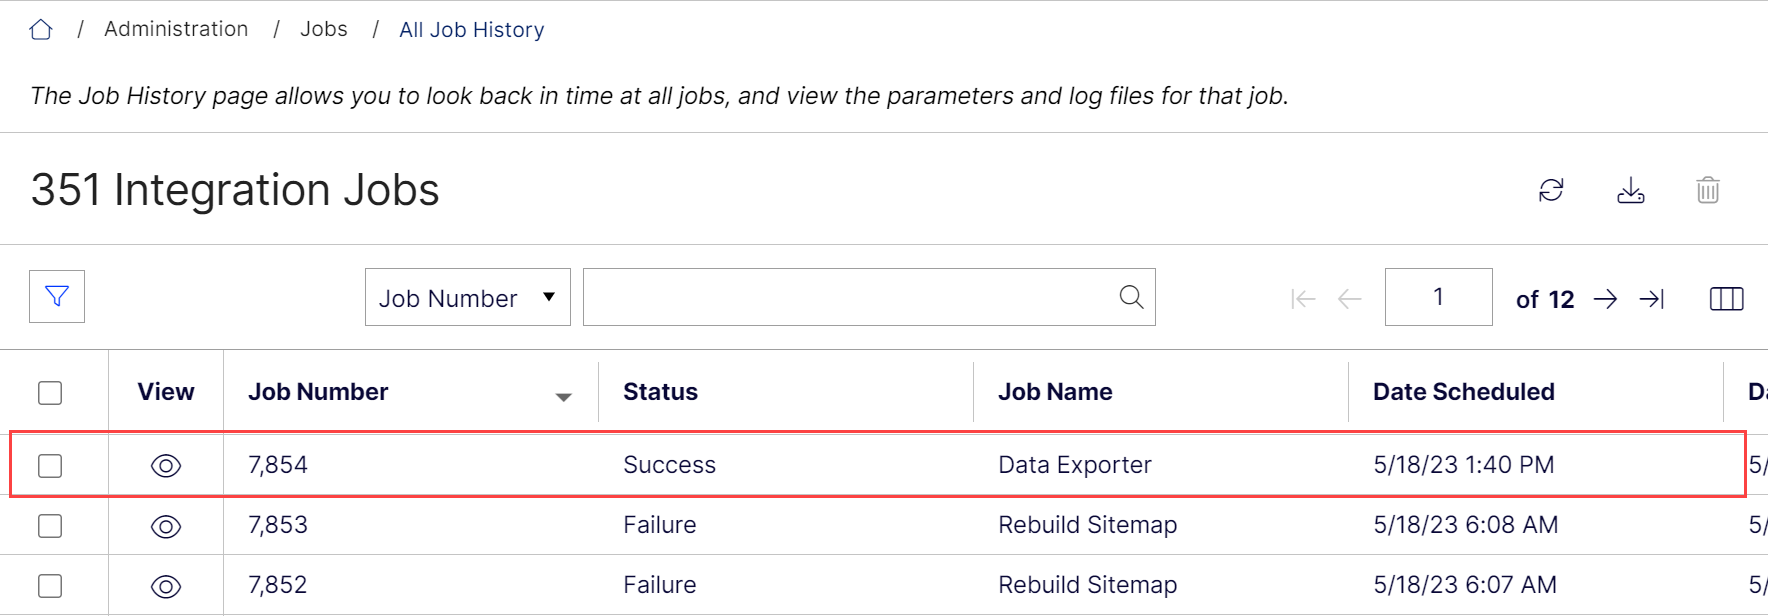Screen dimensions: 1768x616
Task: Open the filter funnel panel
Action: click(x=57, y=296)
